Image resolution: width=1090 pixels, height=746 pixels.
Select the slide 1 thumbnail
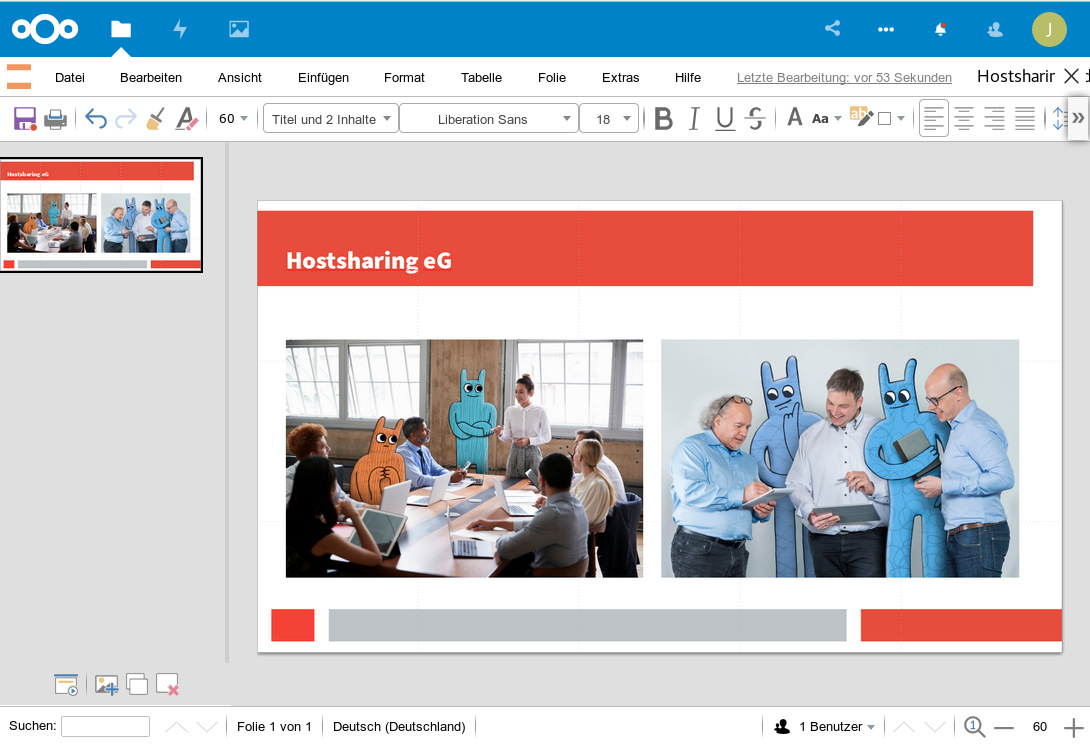101,215
